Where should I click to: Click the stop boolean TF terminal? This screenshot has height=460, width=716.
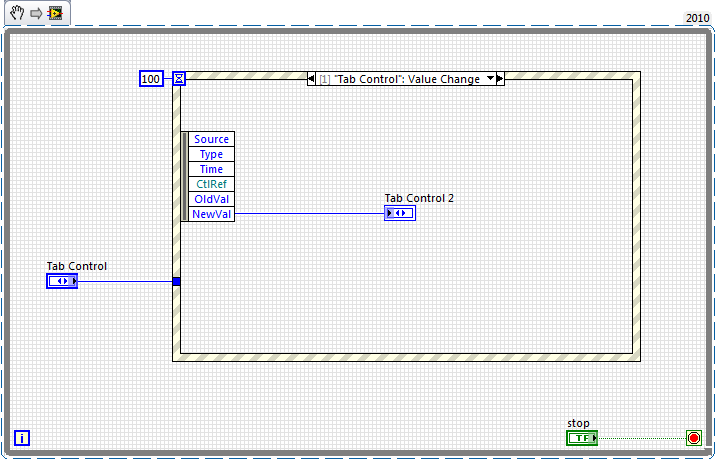(x=582, y=438)
